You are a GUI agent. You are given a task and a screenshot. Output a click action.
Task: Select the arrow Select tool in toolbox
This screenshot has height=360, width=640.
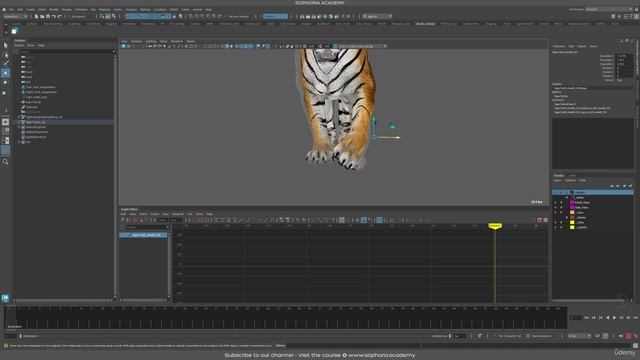pos(5,45)
